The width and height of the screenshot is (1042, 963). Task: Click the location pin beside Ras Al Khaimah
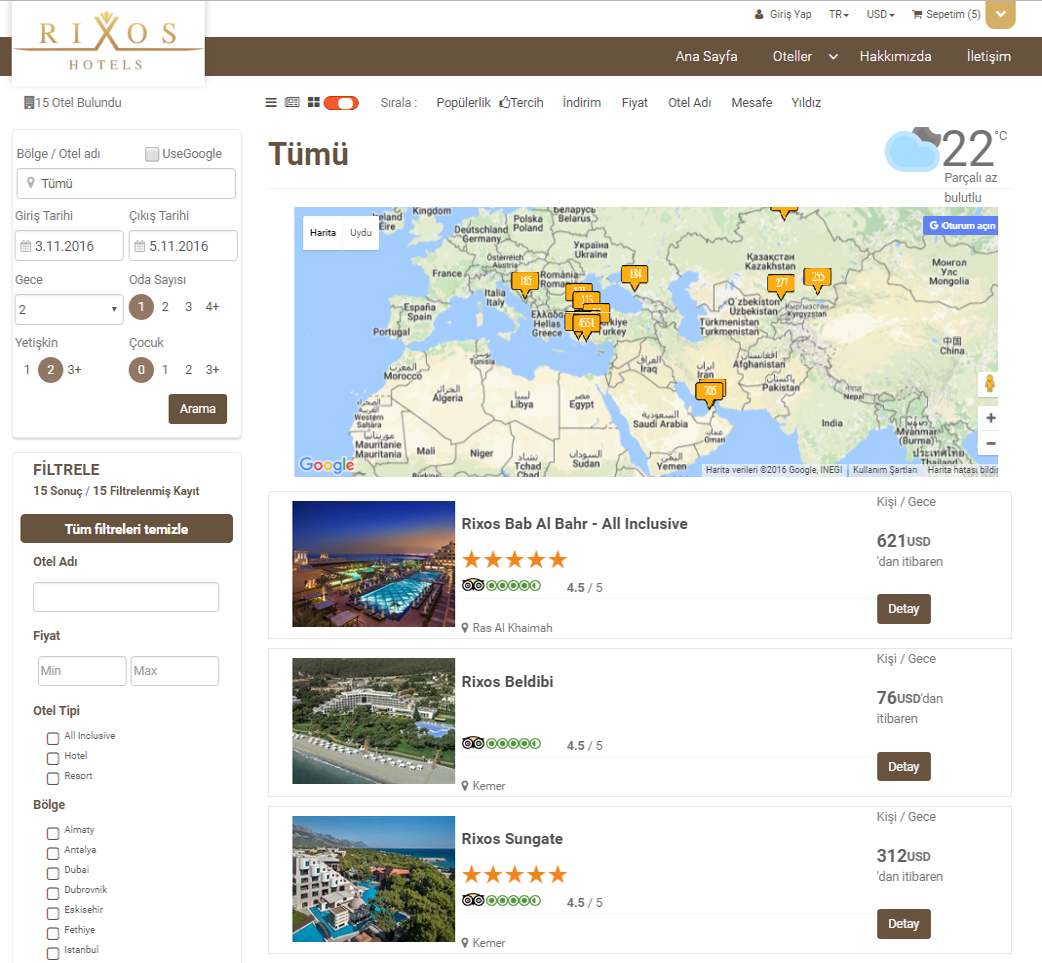click(465, 628)
